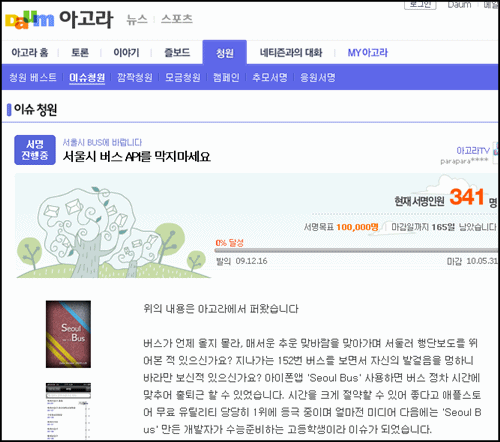The image size is (500, 442).
Task: Open 네티즌과의 대화 tab
Action: (x=291, y=53)
